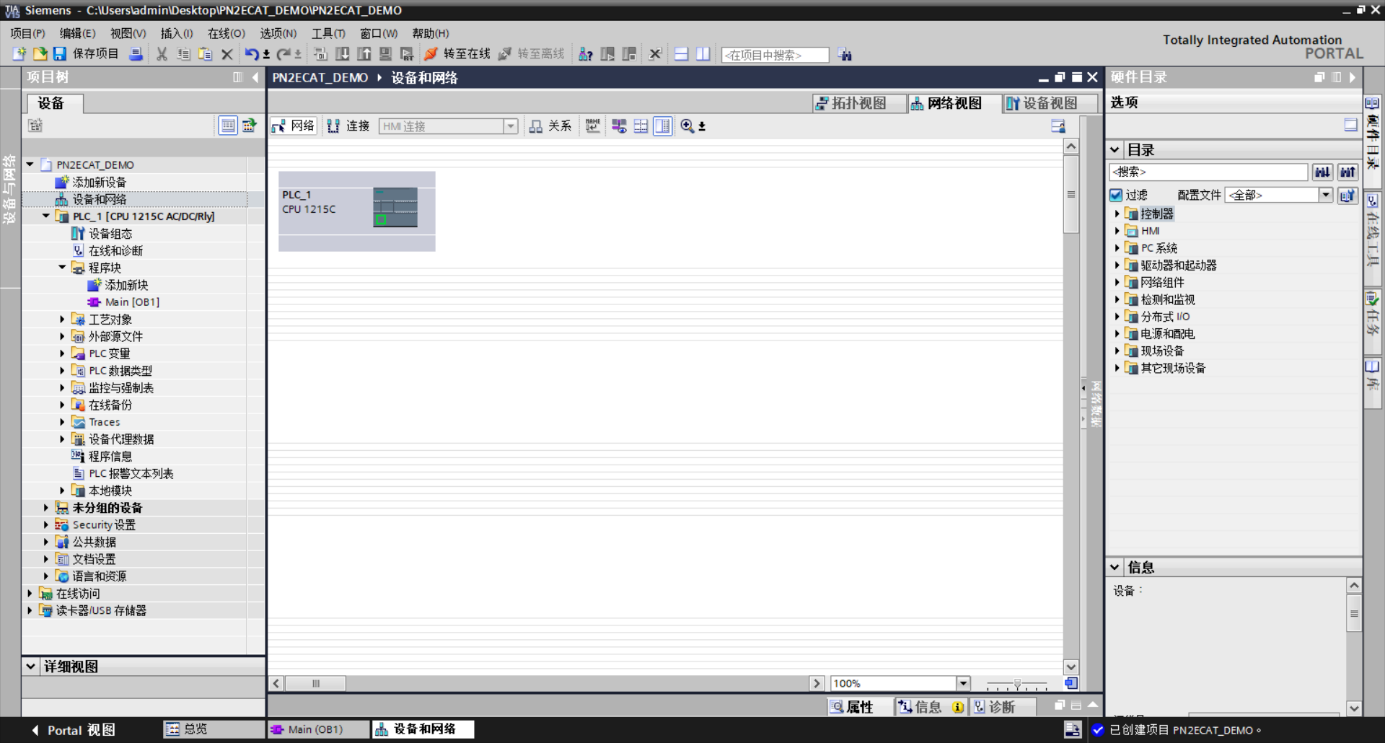Click the New project icon

19,54
